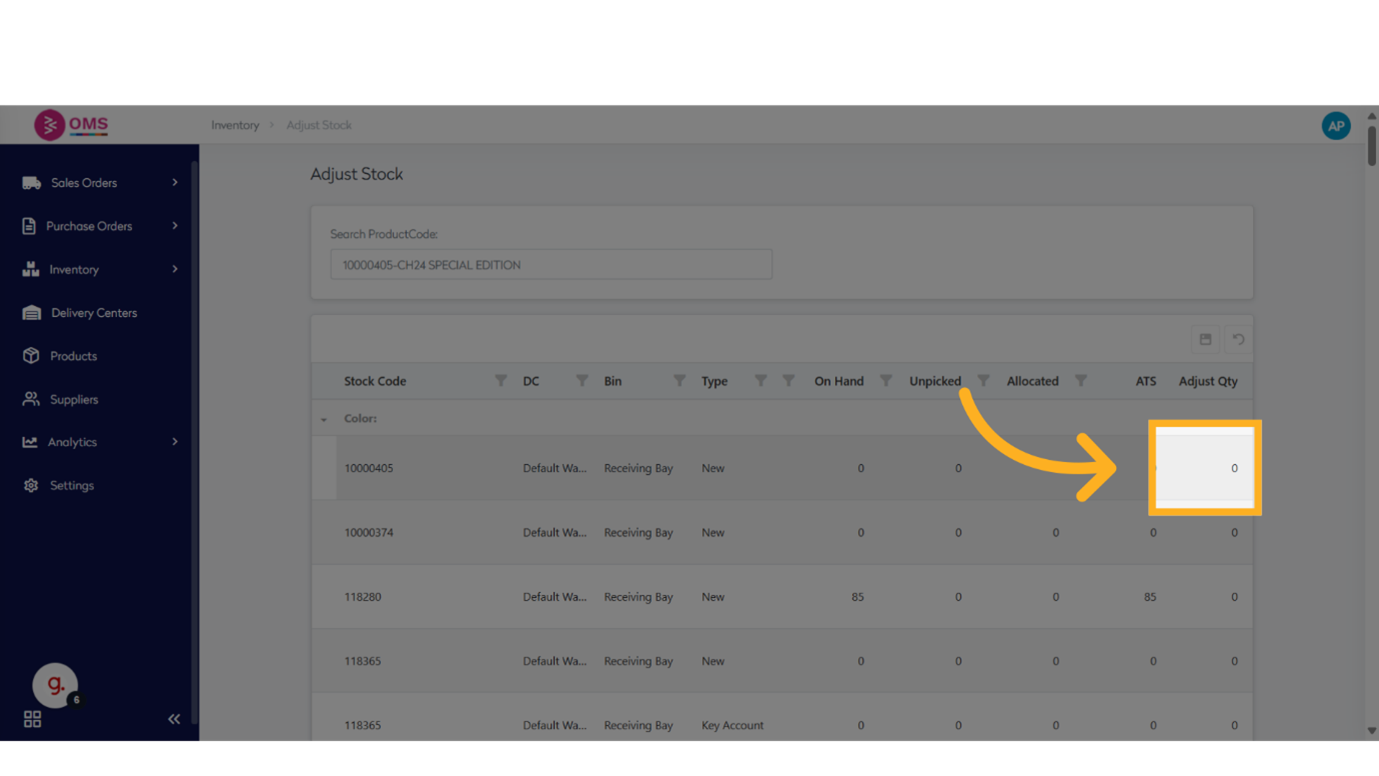Open the grid apps icon in sidebar

click(32, 719)
